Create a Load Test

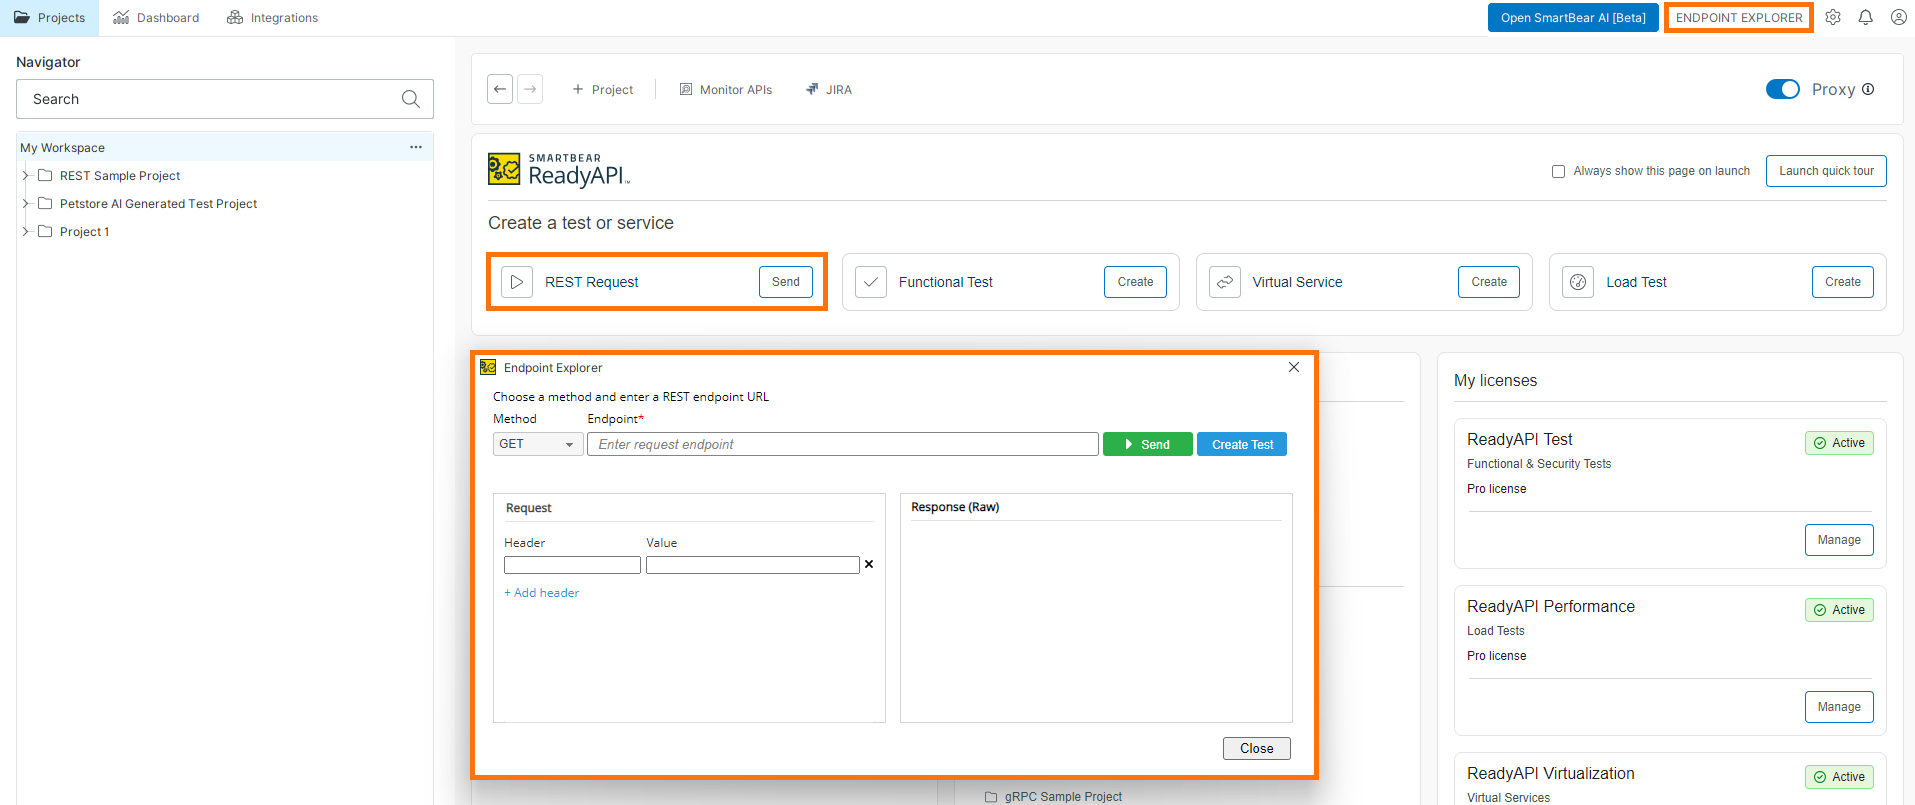(1843, 282)
